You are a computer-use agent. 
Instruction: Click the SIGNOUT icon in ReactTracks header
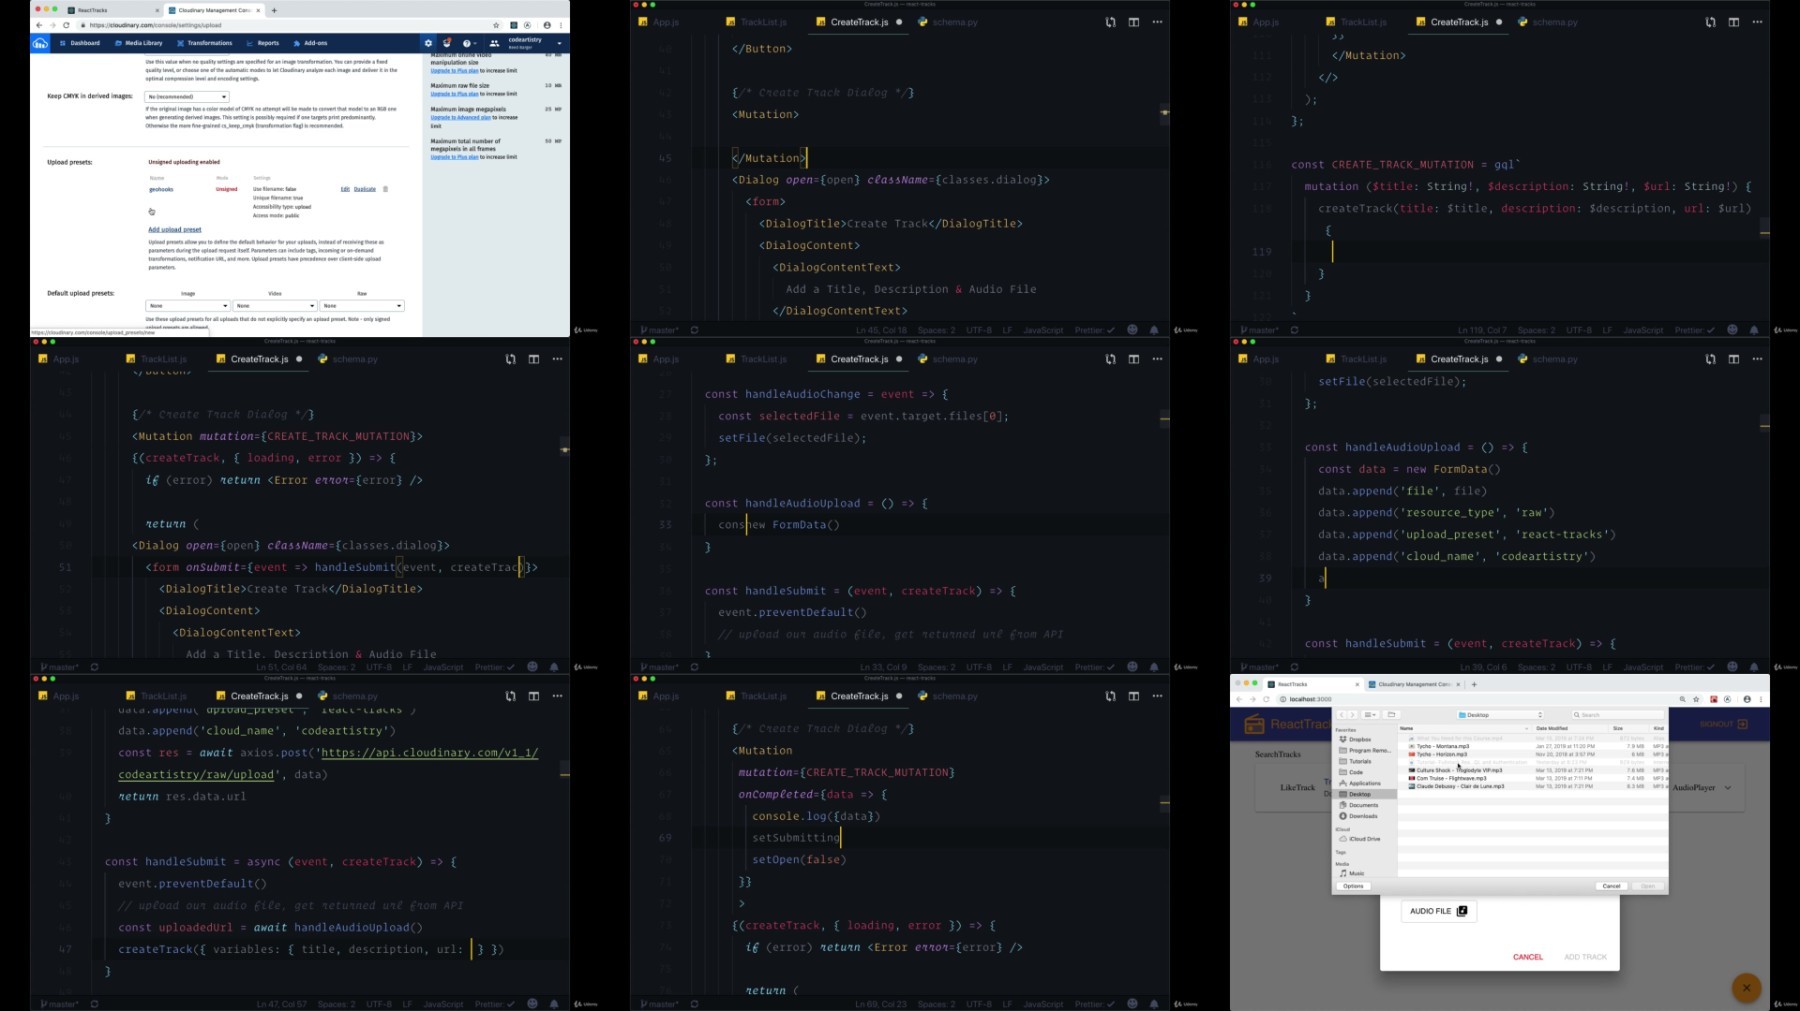1742,724
